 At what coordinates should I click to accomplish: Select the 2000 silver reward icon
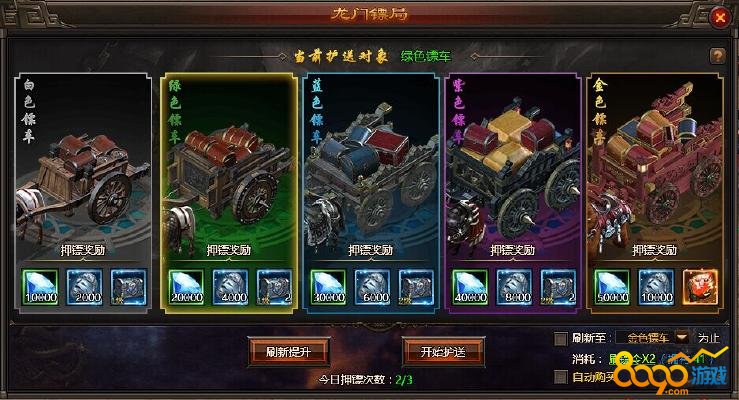(84, 287)
